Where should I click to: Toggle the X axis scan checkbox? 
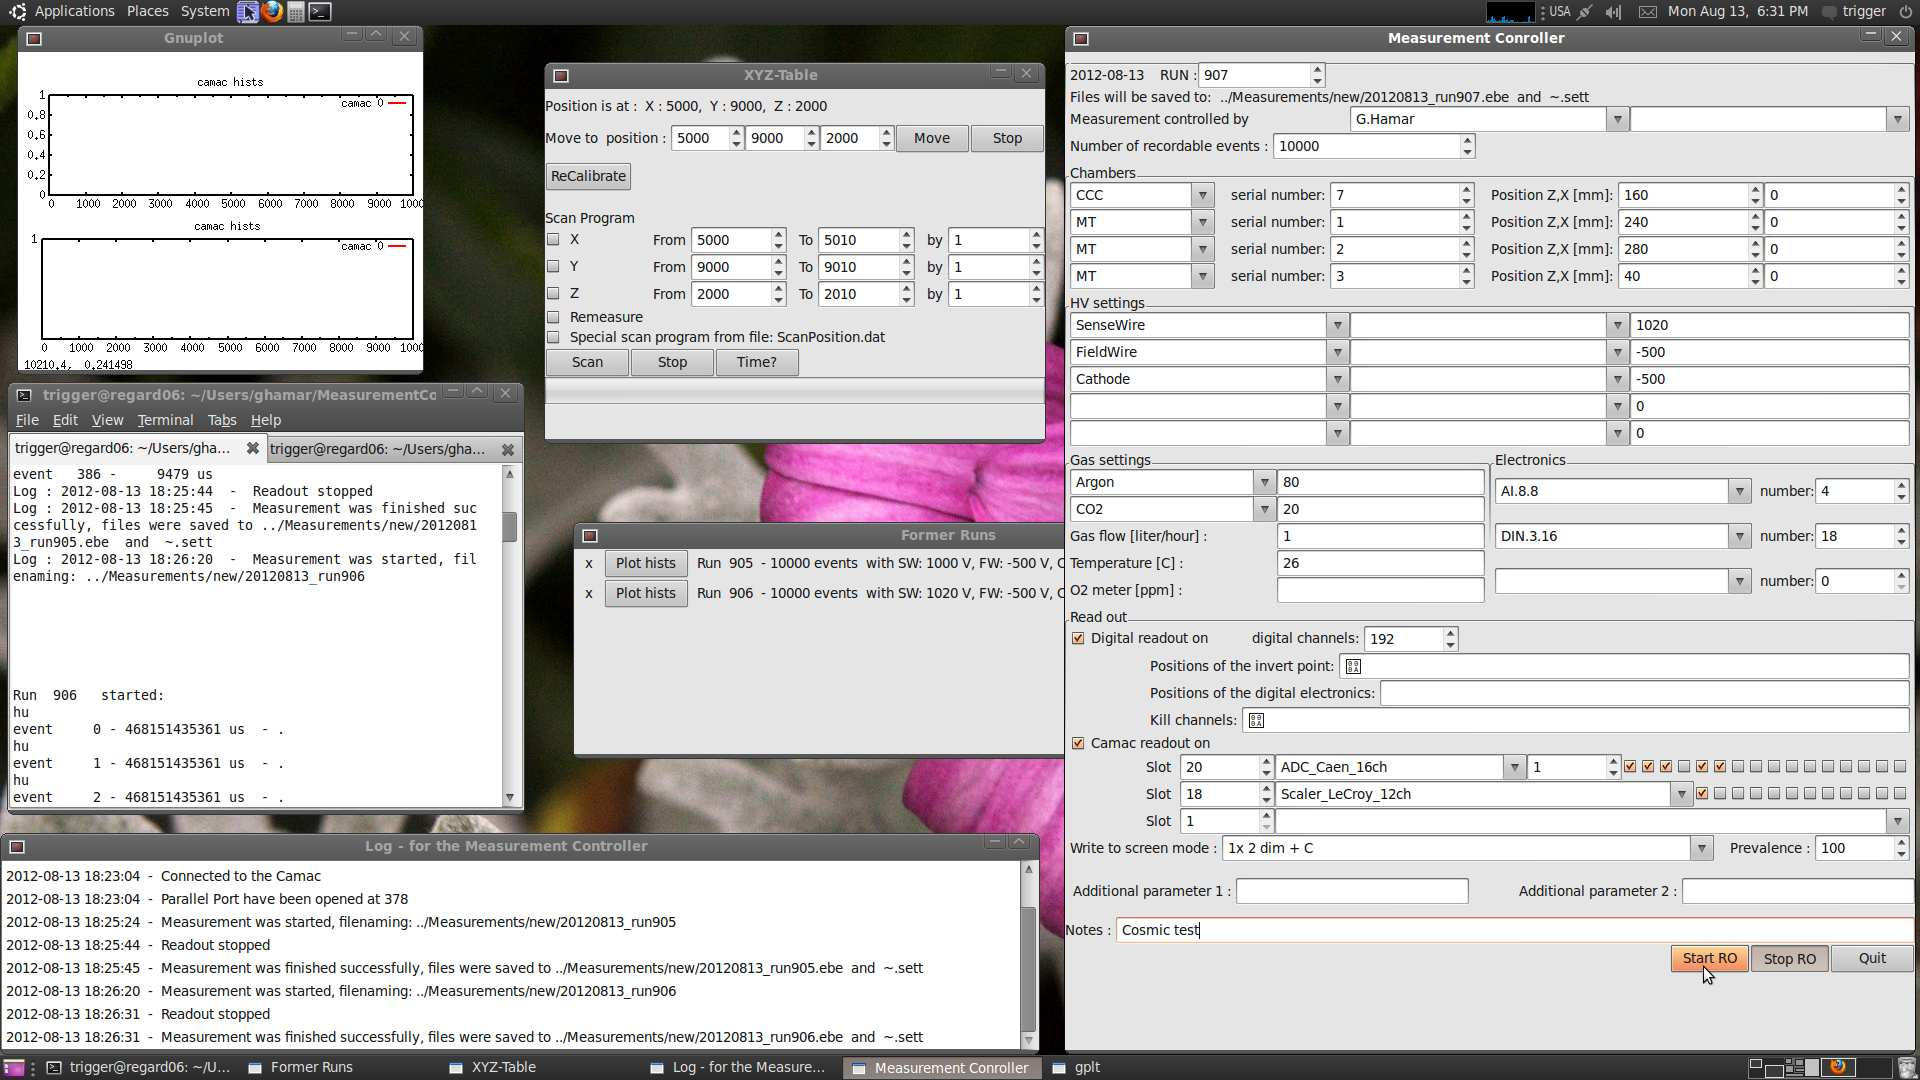[555, 239]
